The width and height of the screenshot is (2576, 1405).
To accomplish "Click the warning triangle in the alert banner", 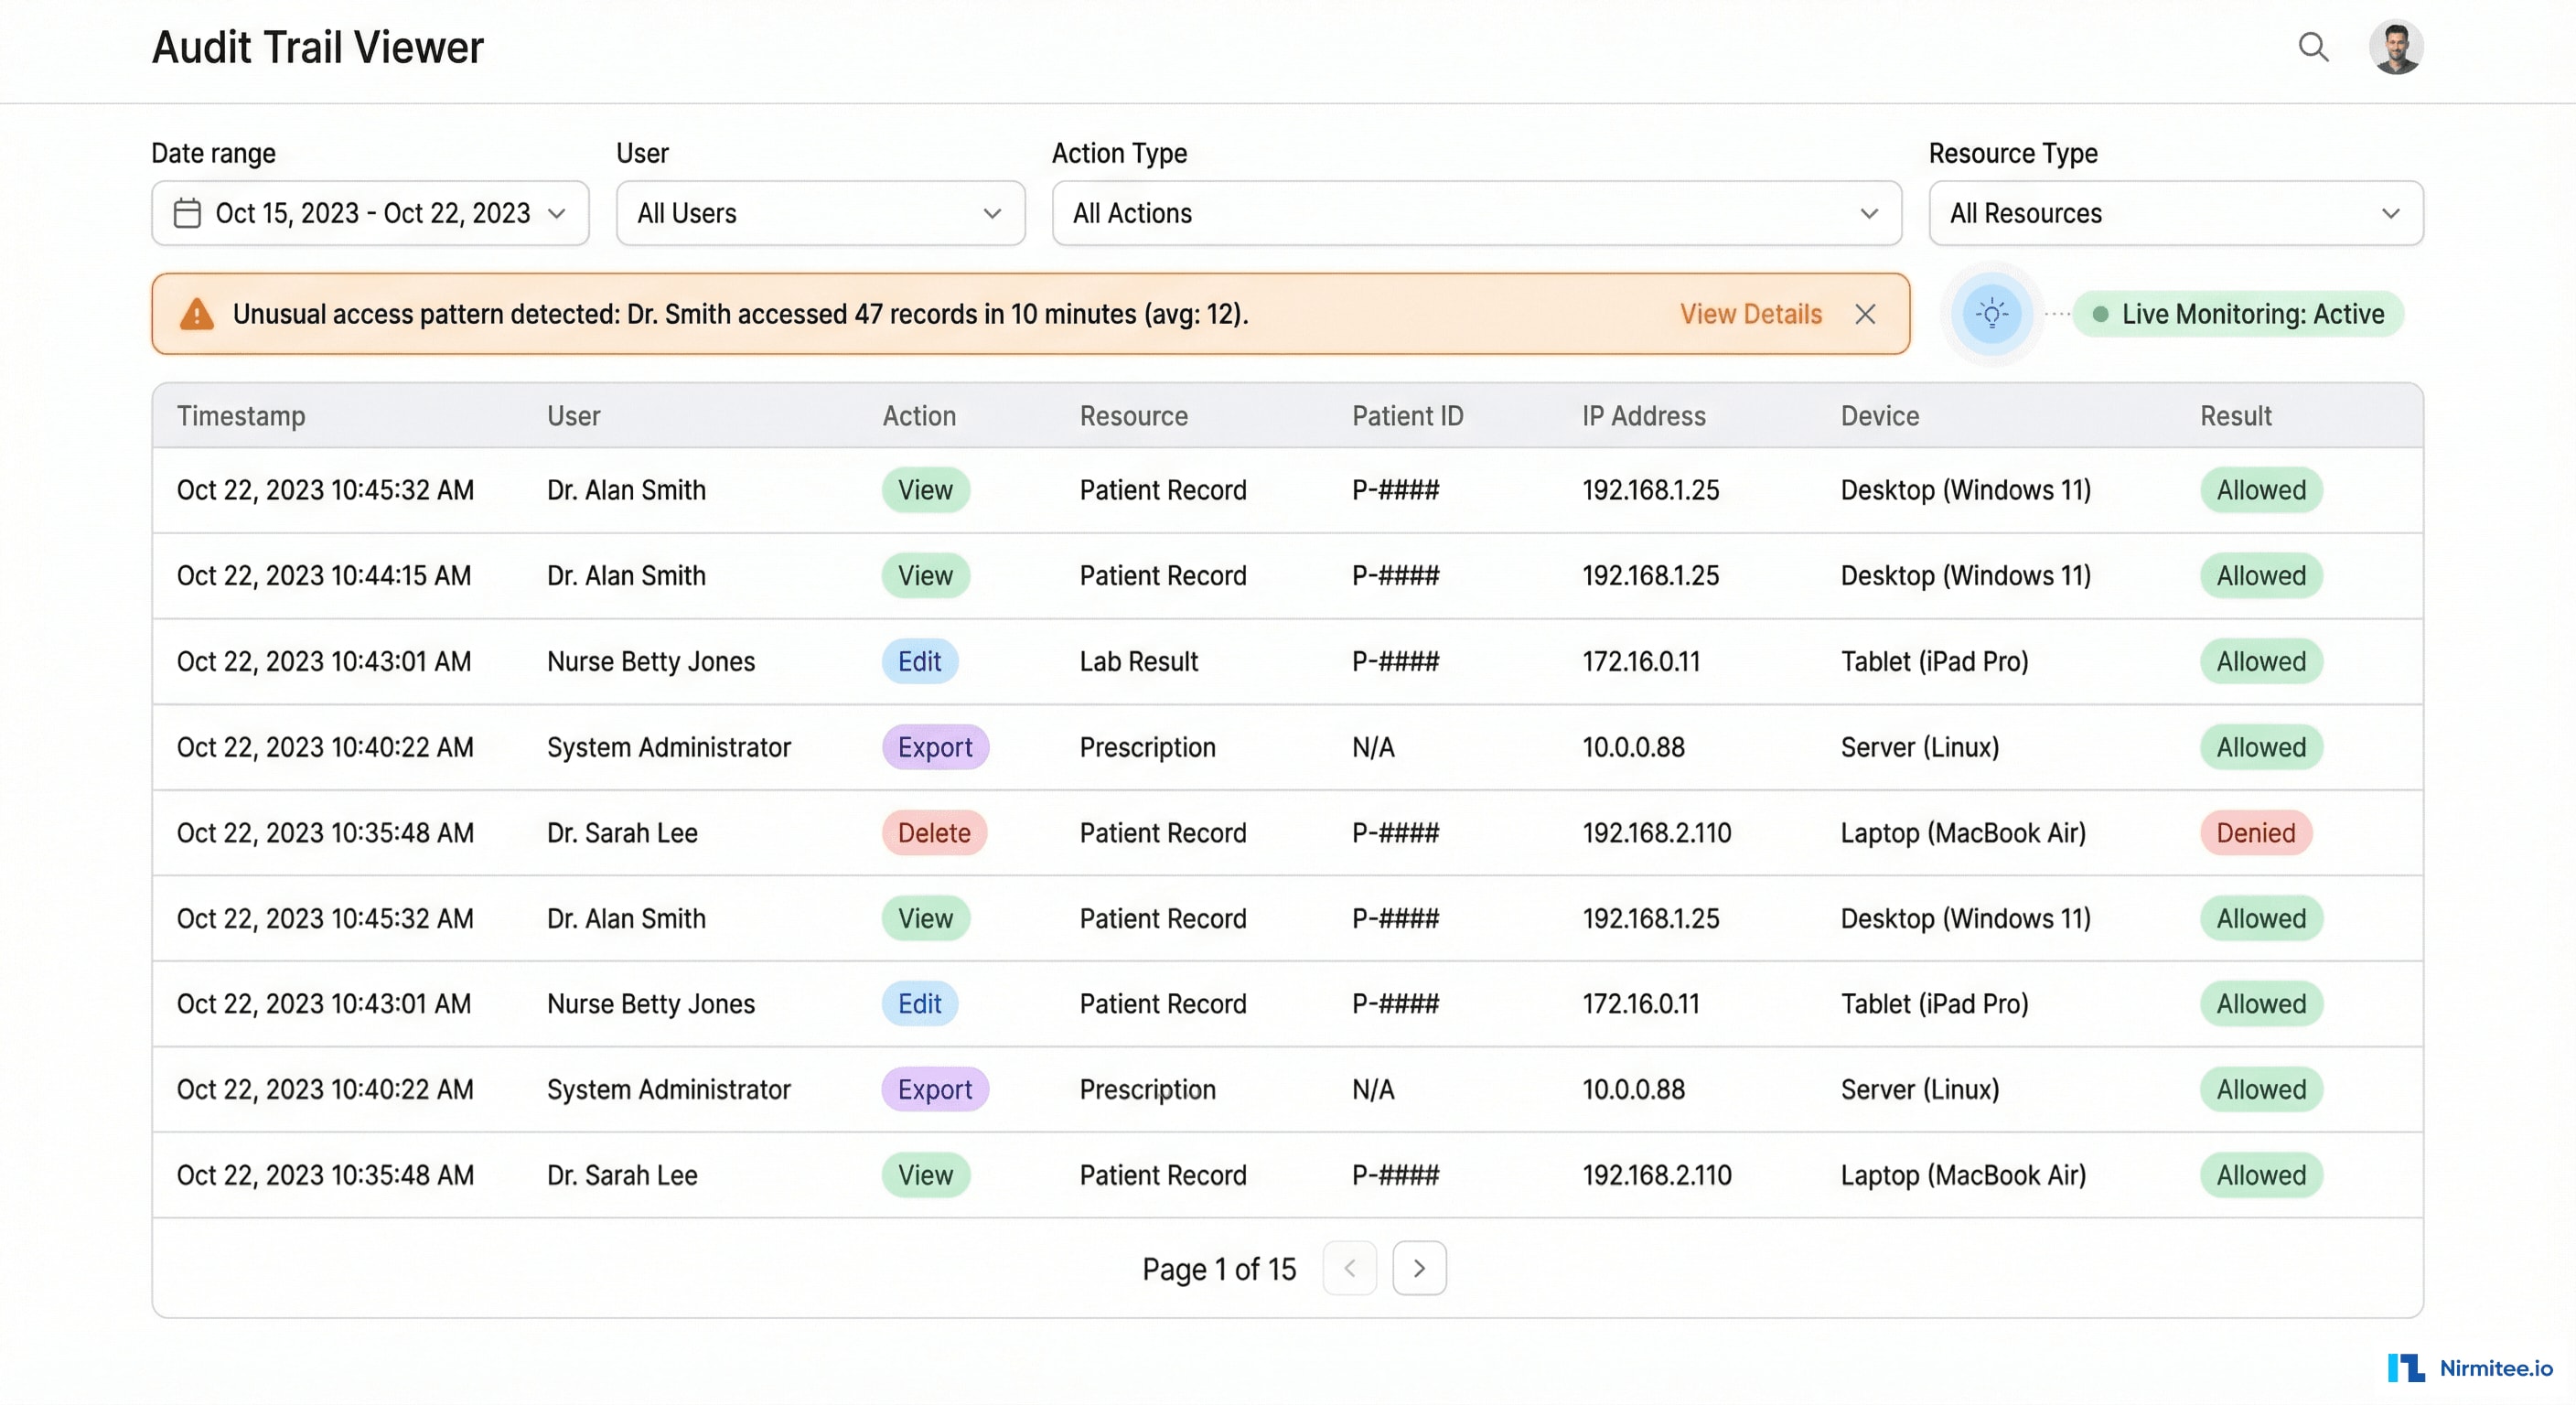I will click(x=196, y=313).
